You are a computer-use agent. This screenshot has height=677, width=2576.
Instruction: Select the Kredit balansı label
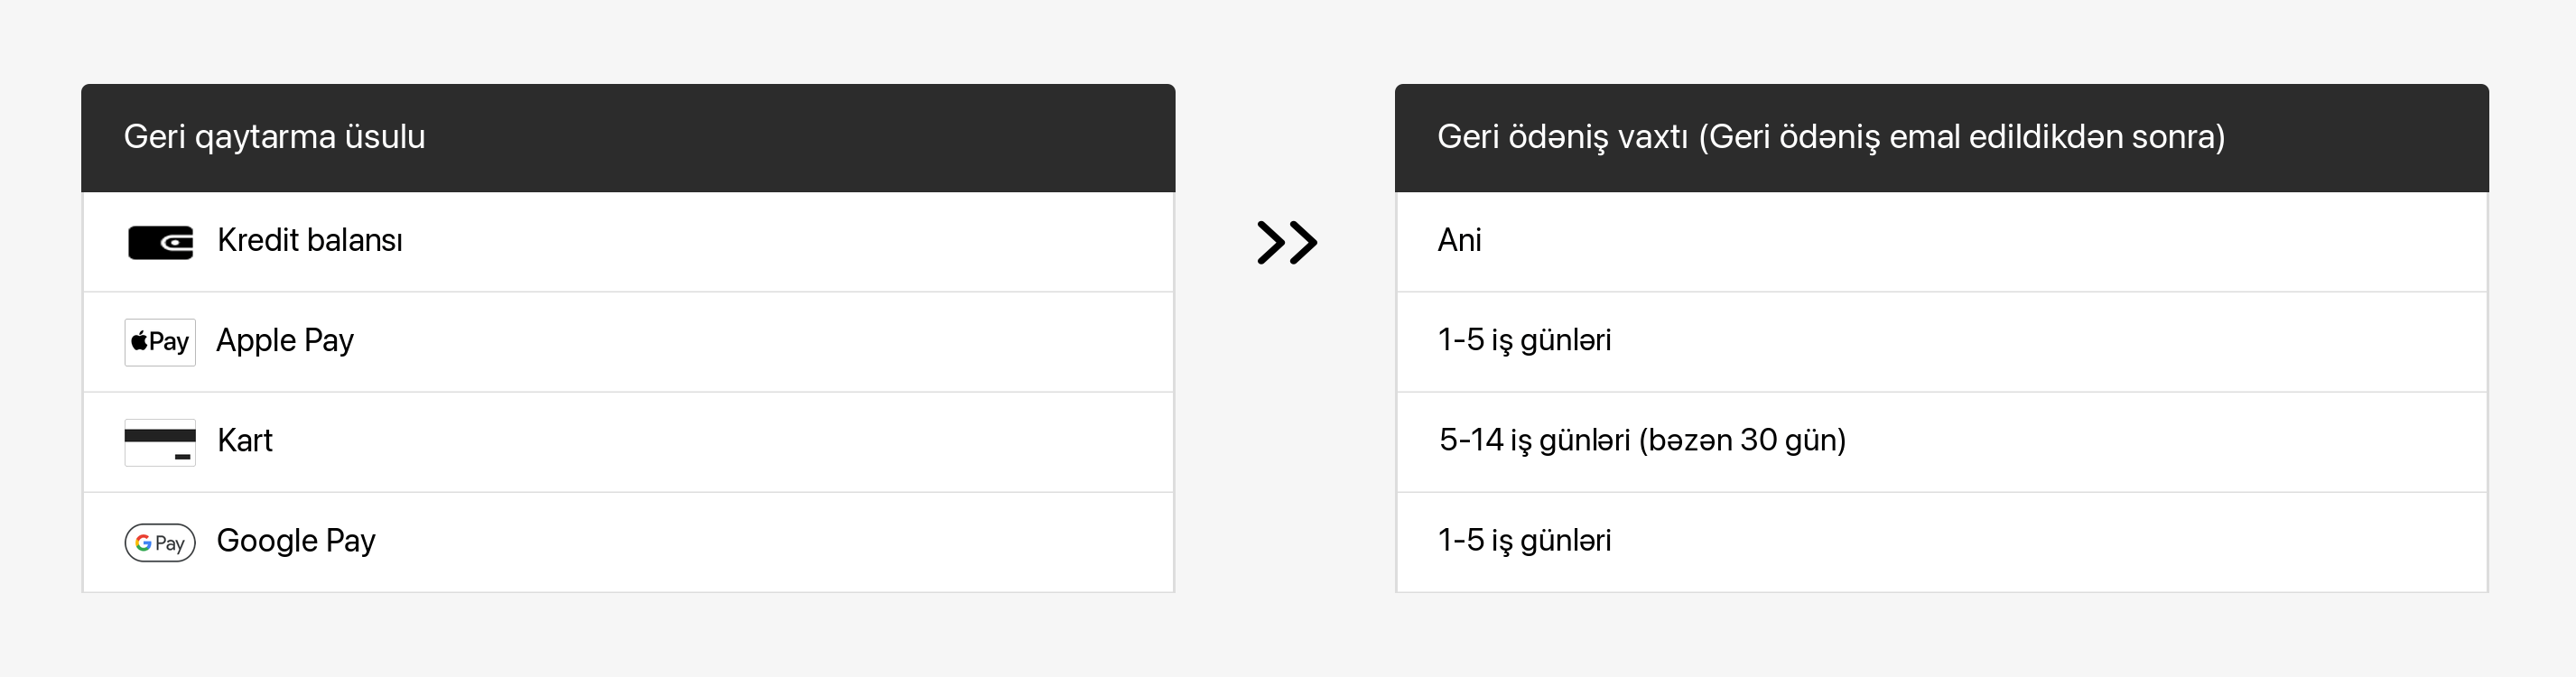tap(310, 240)
